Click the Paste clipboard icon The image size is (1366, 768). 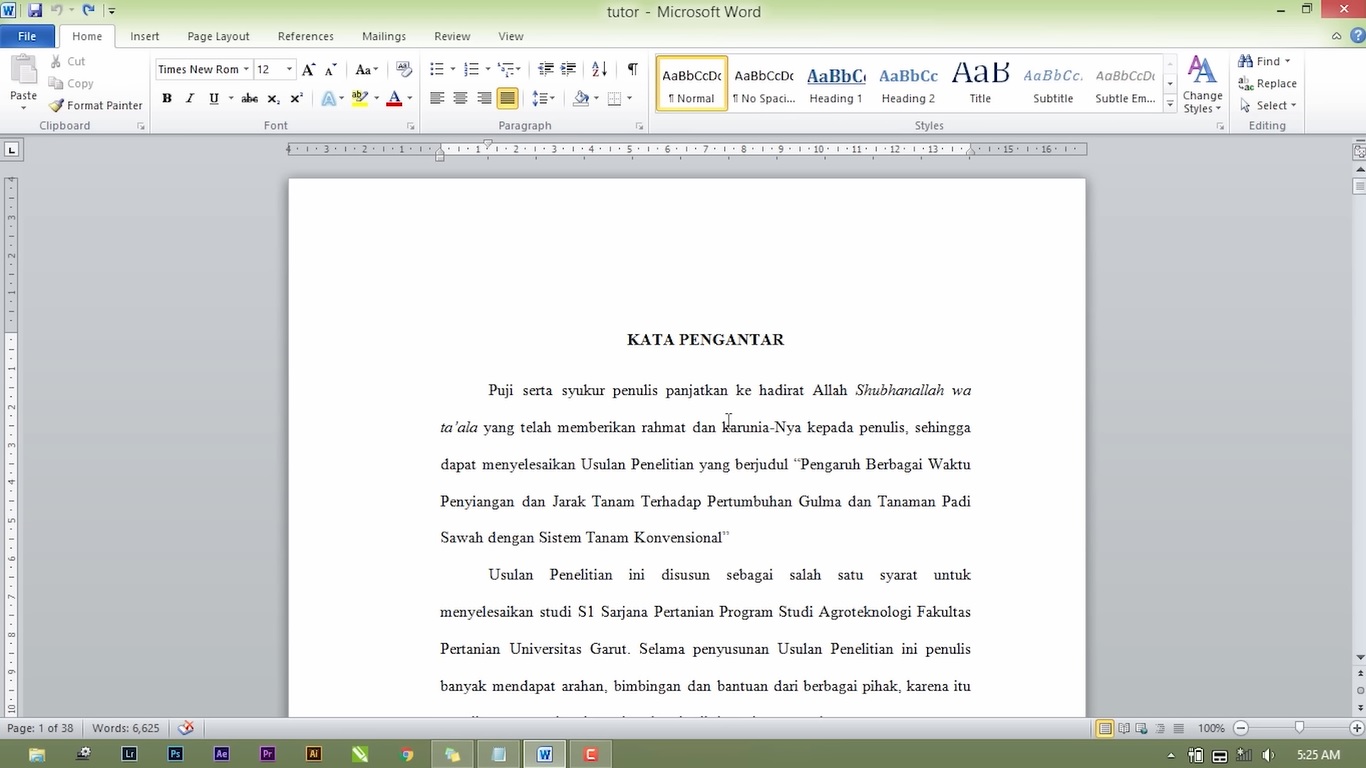click(23, 73)
